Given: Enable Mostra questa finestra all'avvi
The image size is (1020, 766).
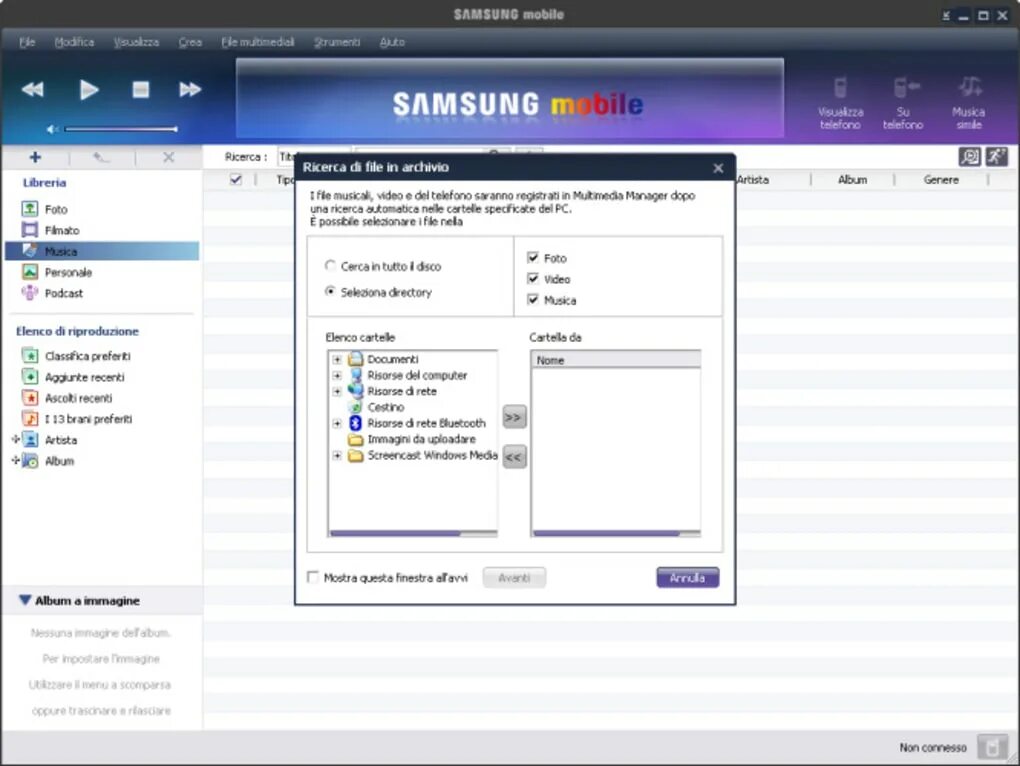Looking at the screenshot, I should pos(313,577).
